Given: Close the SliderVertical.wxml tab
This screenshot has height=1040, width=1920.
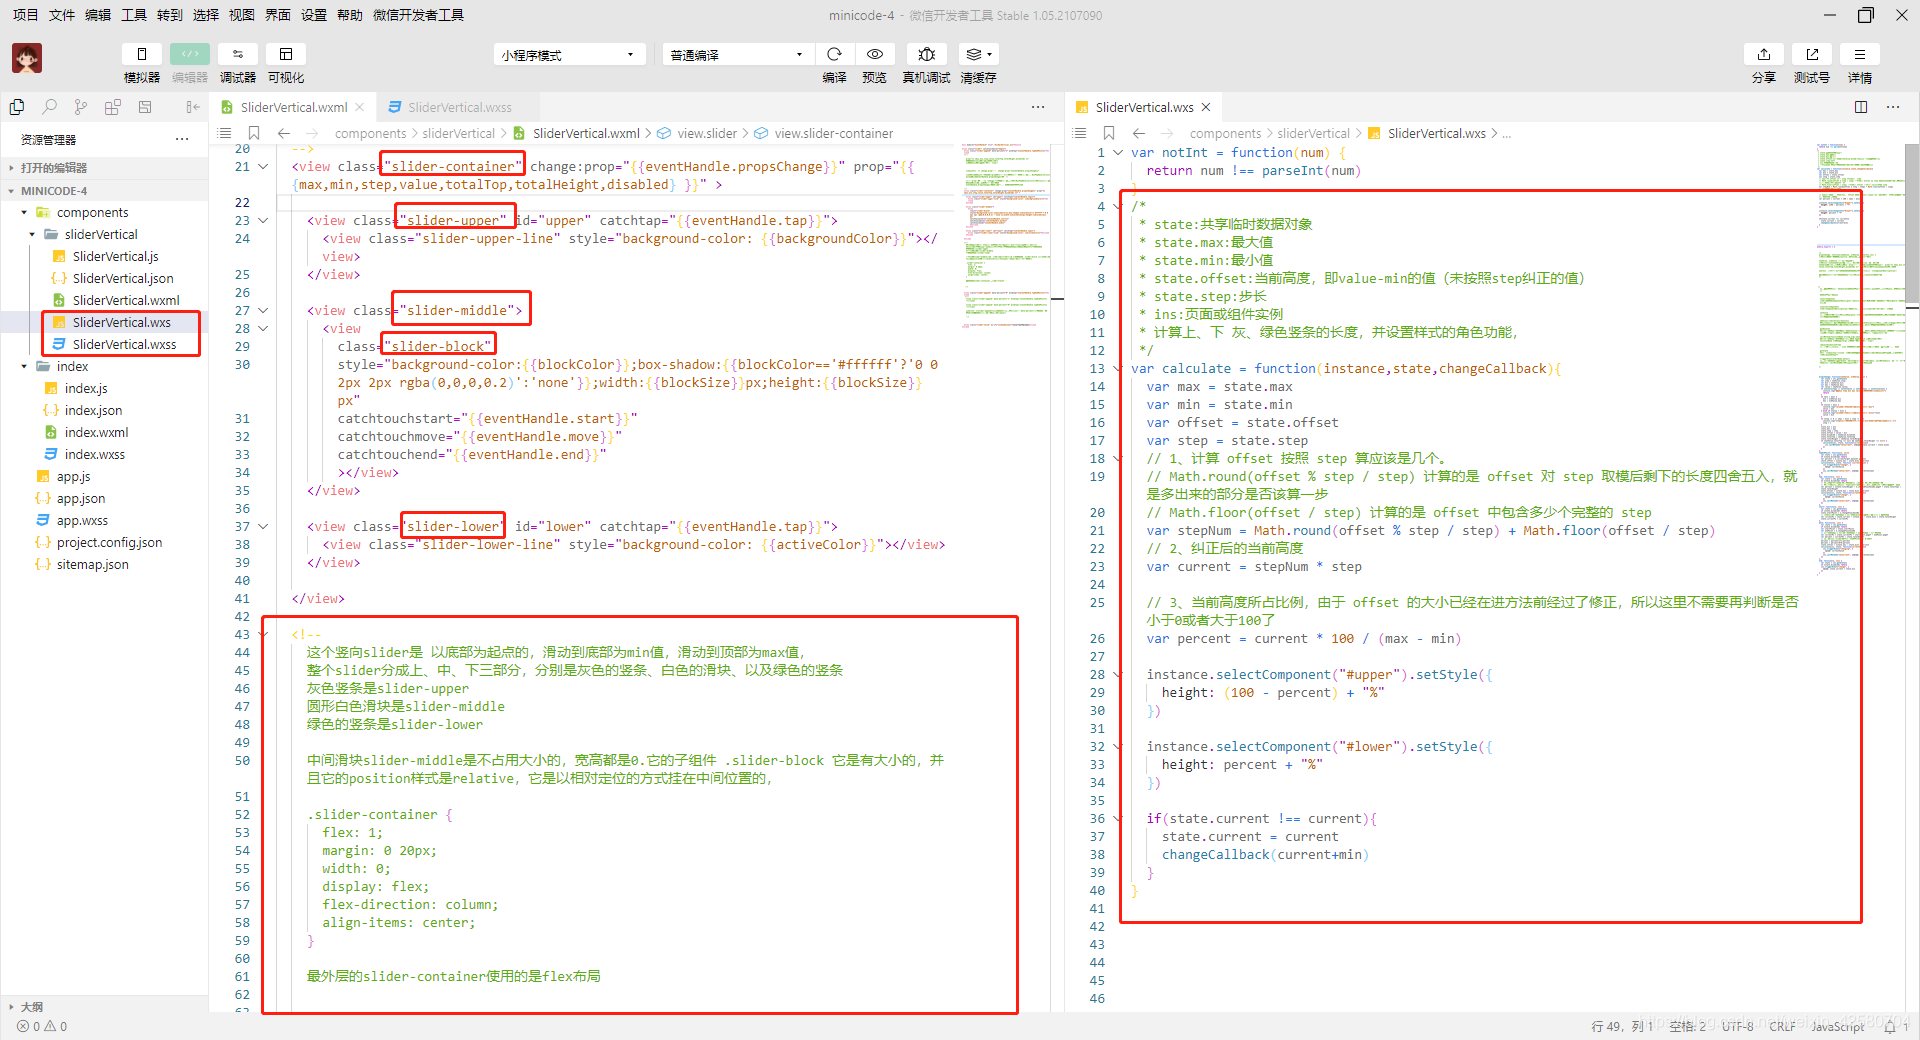Looking at the screenshot, I should 360,107.
